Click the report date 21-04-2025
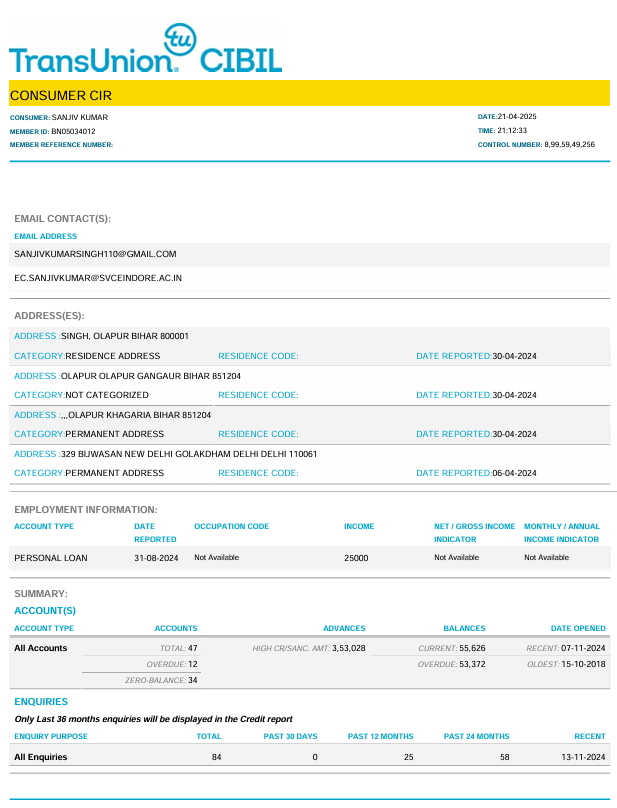The image size is (617, 808). pos(517,116)
